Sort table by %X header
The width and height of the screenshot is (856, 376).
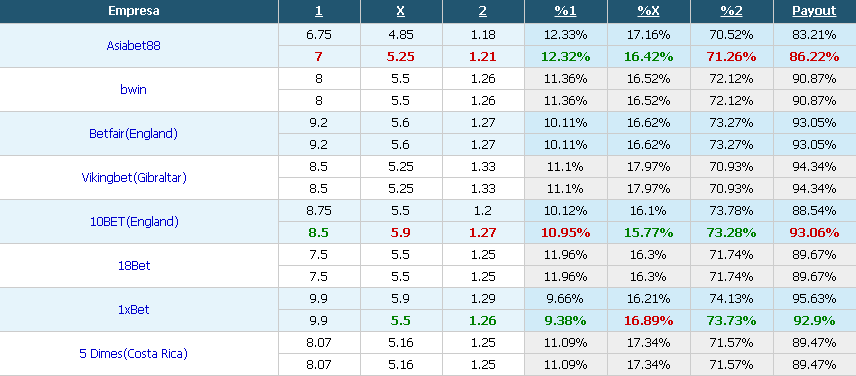coord(649,11)
